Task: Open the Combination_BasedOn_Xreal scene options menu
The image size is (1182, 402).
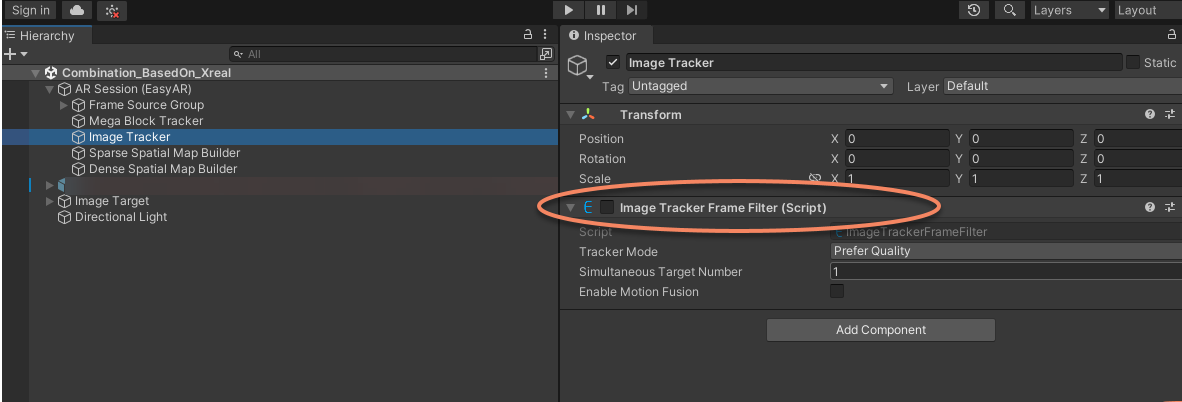Action: pyautogui.click(x=546, y=73)
